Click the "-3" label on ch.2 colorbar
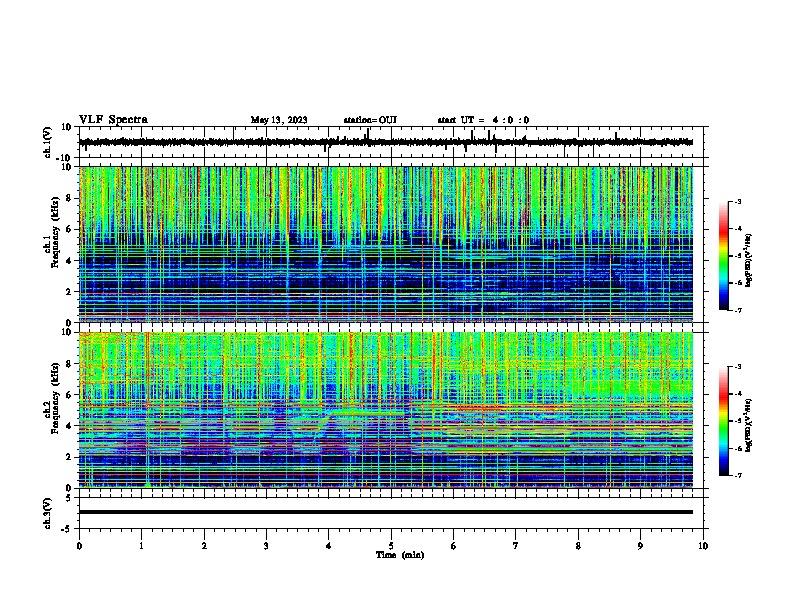This screenshot has width=792, height=612. pos(738,367)
